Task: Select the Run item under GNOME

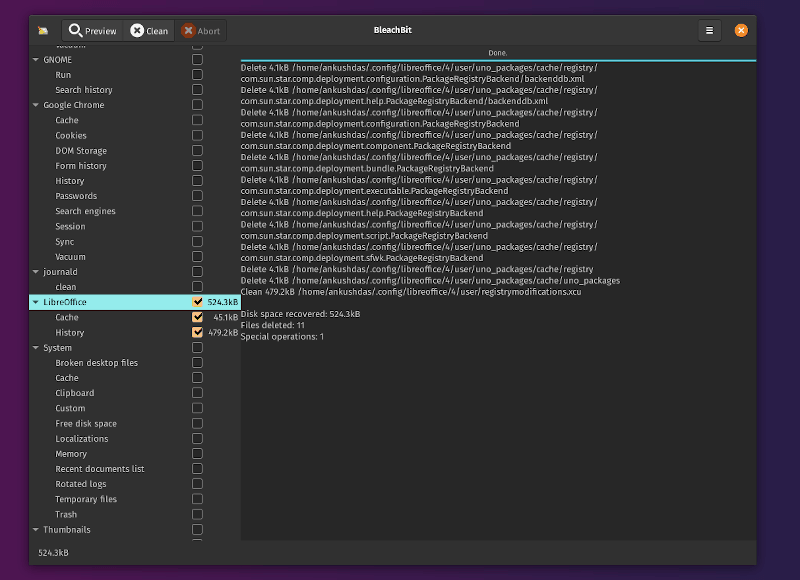Action: click(63, 75)
